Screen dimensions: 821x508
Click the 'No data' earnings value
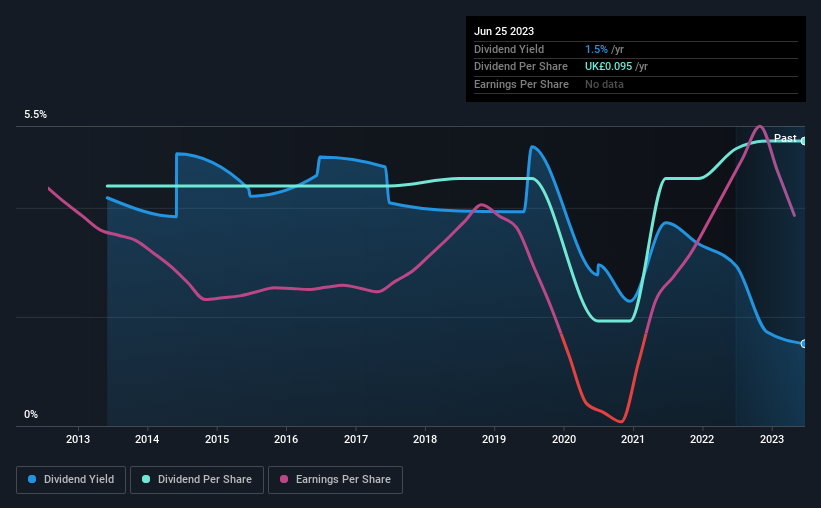(604, 84)
